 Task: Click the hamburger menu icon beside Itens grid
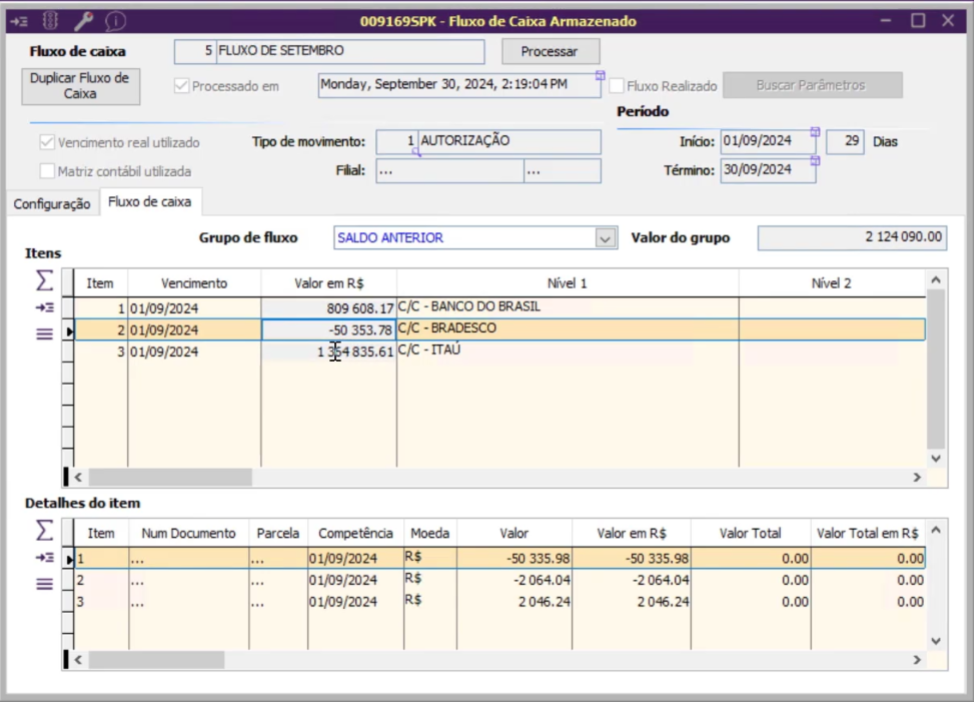click(44, 334)
